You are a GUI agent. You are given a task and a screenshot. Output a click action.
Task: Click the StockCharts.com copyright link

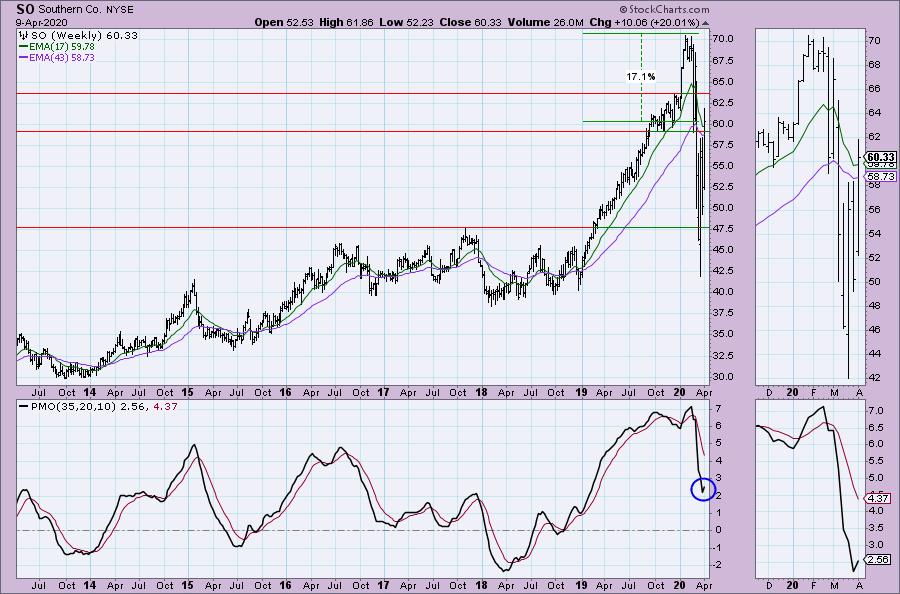point(664,9)
